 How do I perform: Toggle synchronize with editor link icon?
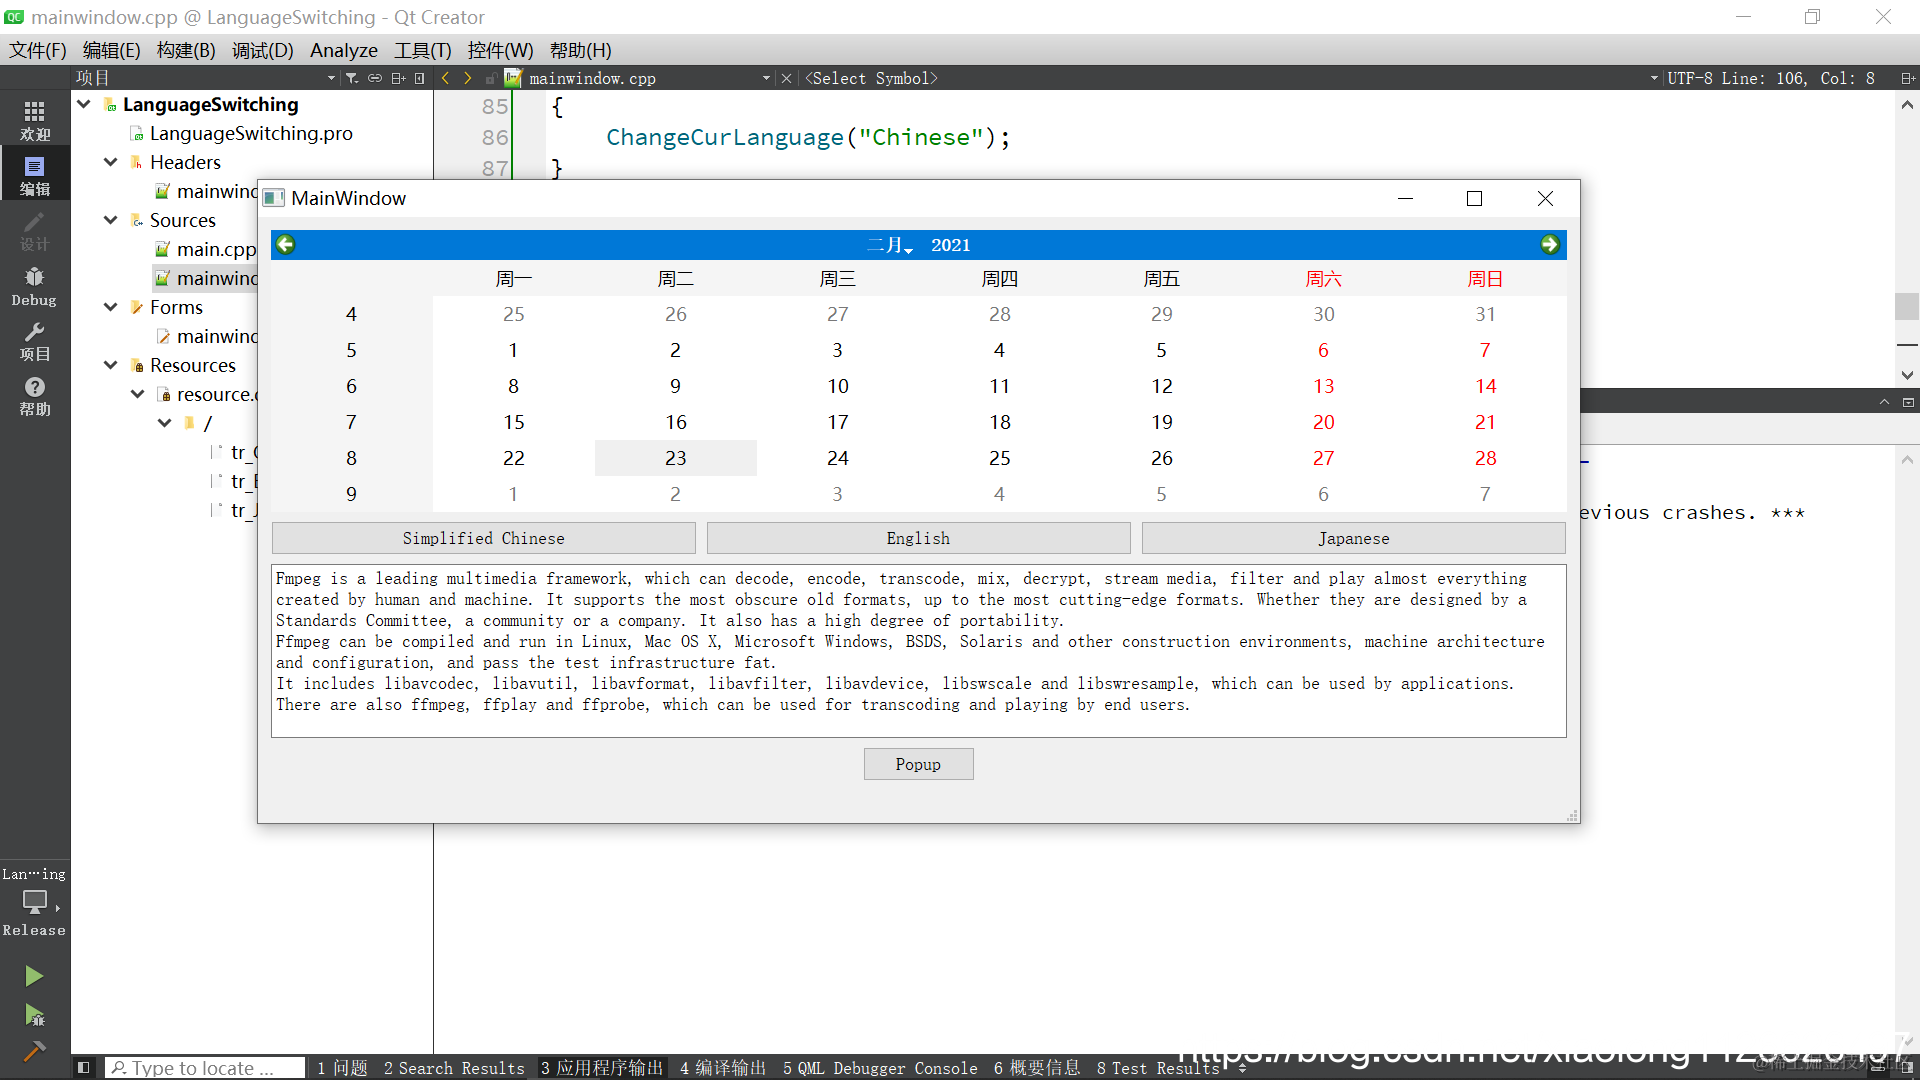pos(375,78)
